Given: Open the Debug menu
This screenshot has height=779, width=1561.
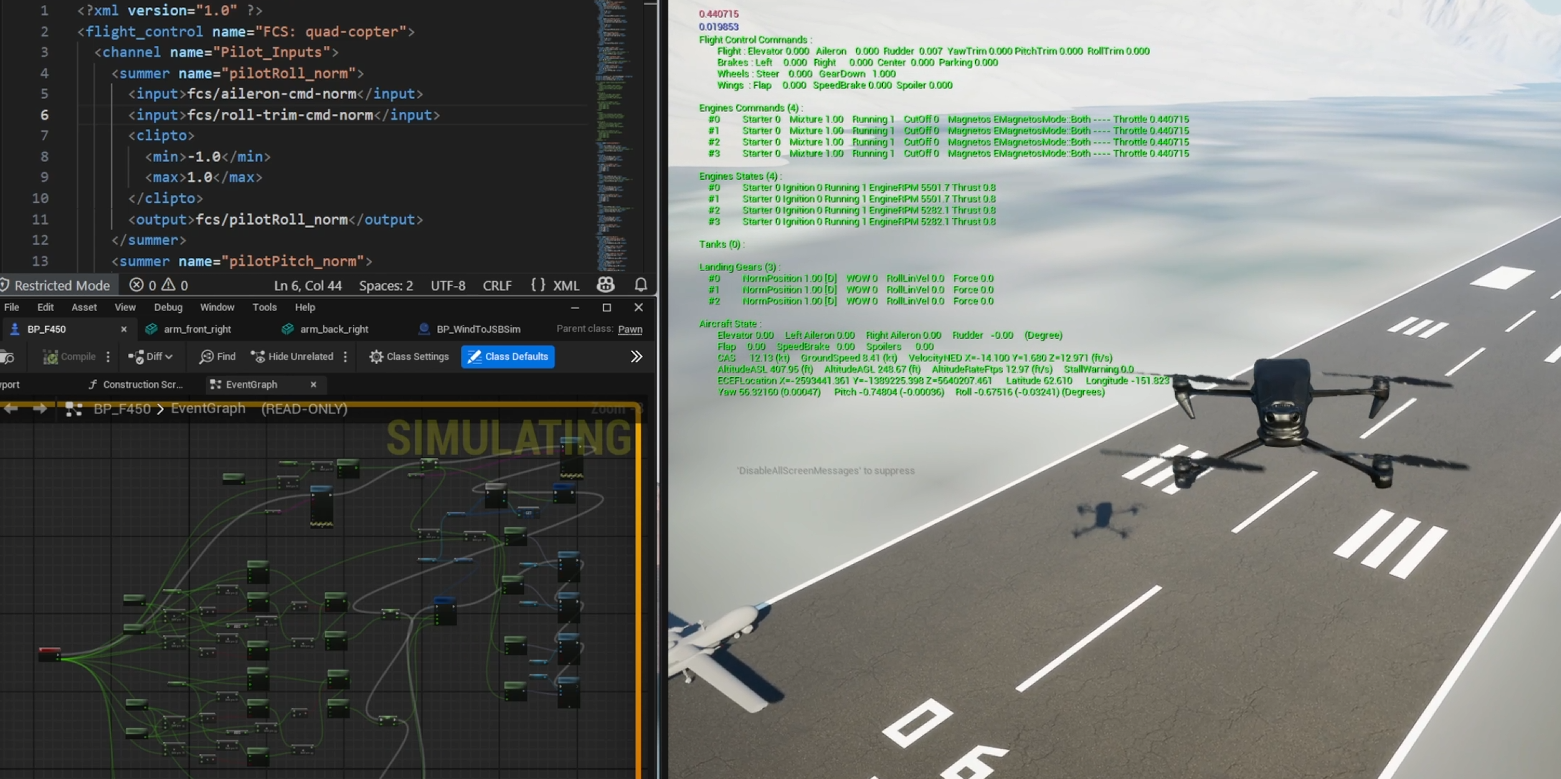Looking at the screenshot, I should click(x=168, y=307).
